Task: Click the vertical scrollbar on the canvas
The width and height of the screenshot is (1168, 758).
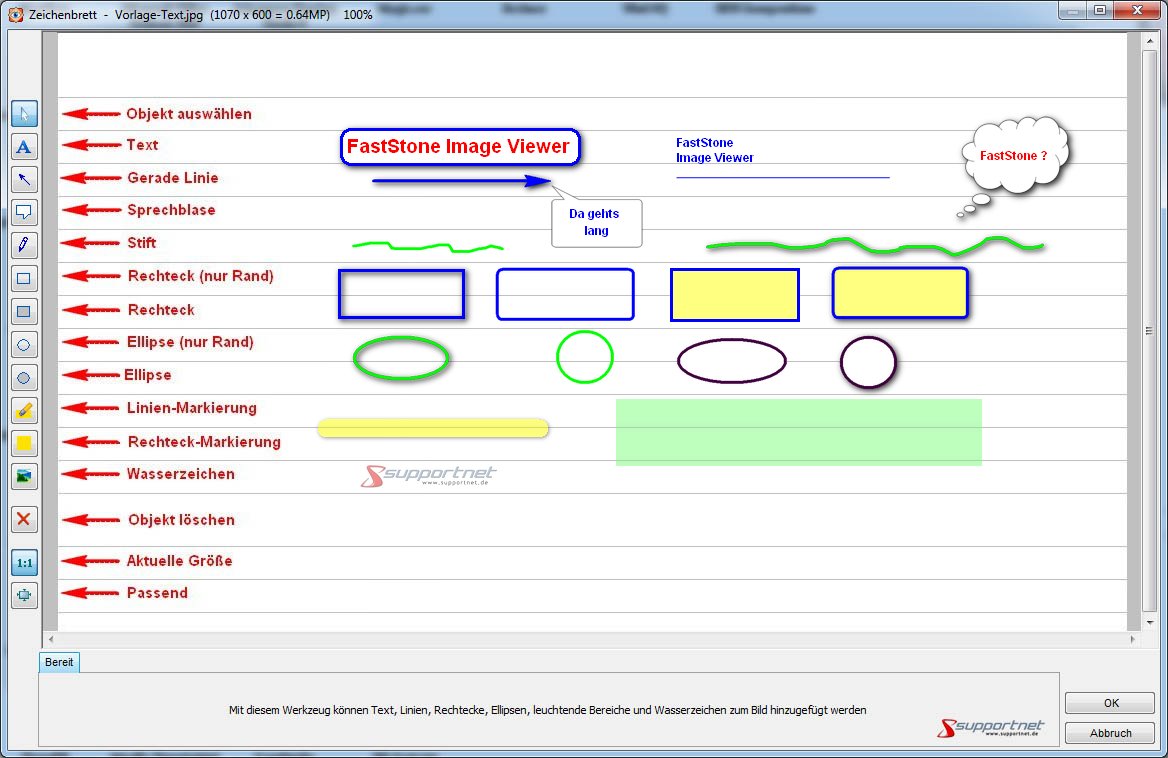Action: coord(1149,330)
